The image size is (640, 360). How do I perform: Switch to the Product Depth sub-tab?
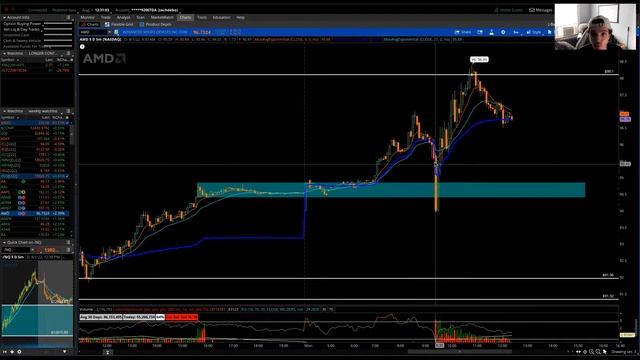156,24
